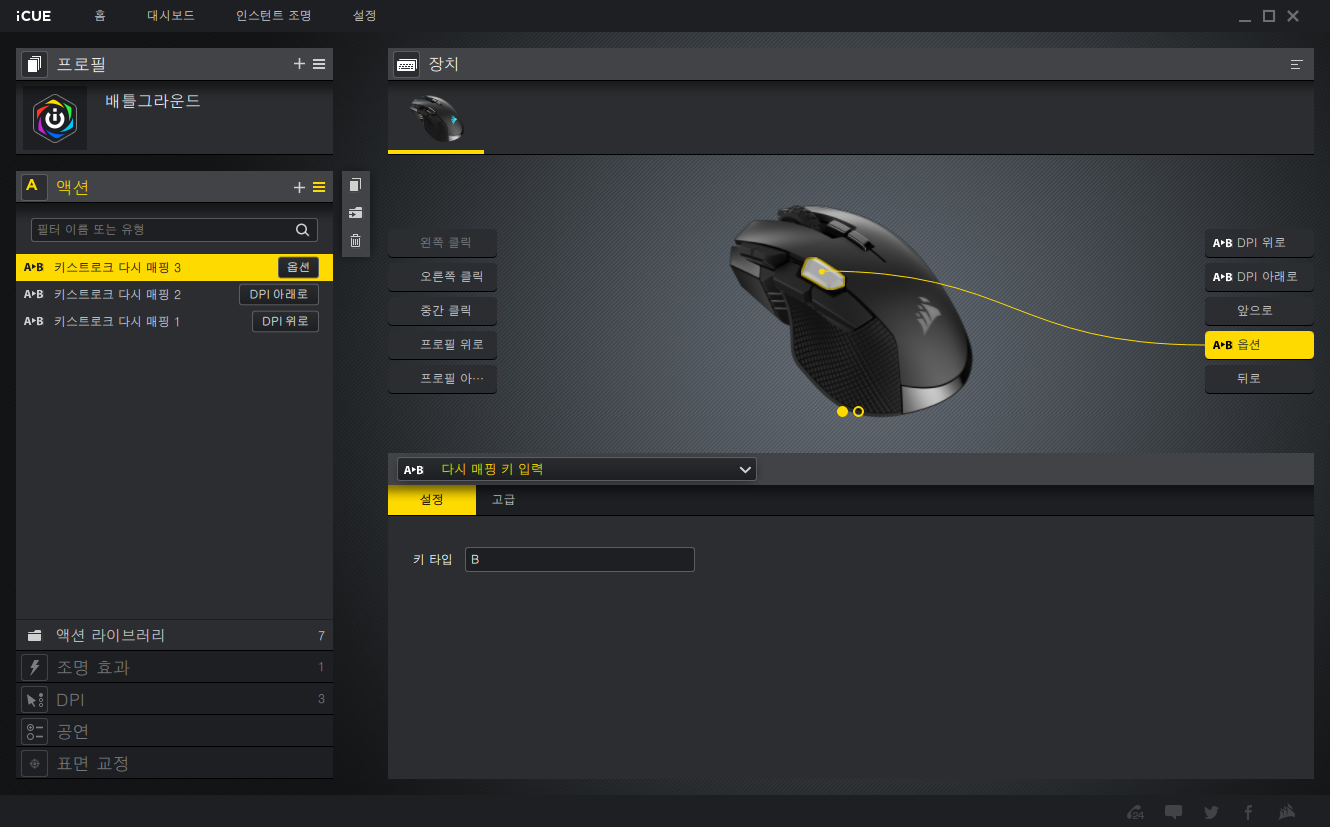Click the 키 타입 input field
The height and width of the screenshot is (827, 1330).
pos(579,559)
